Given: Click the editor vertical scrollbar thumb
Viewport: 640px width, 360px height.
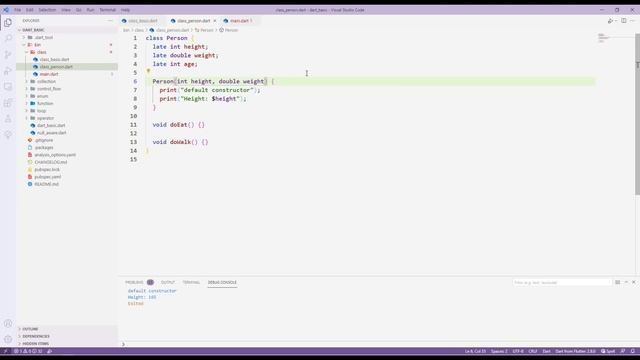Looking at the screenshot, I should point(638,114).
